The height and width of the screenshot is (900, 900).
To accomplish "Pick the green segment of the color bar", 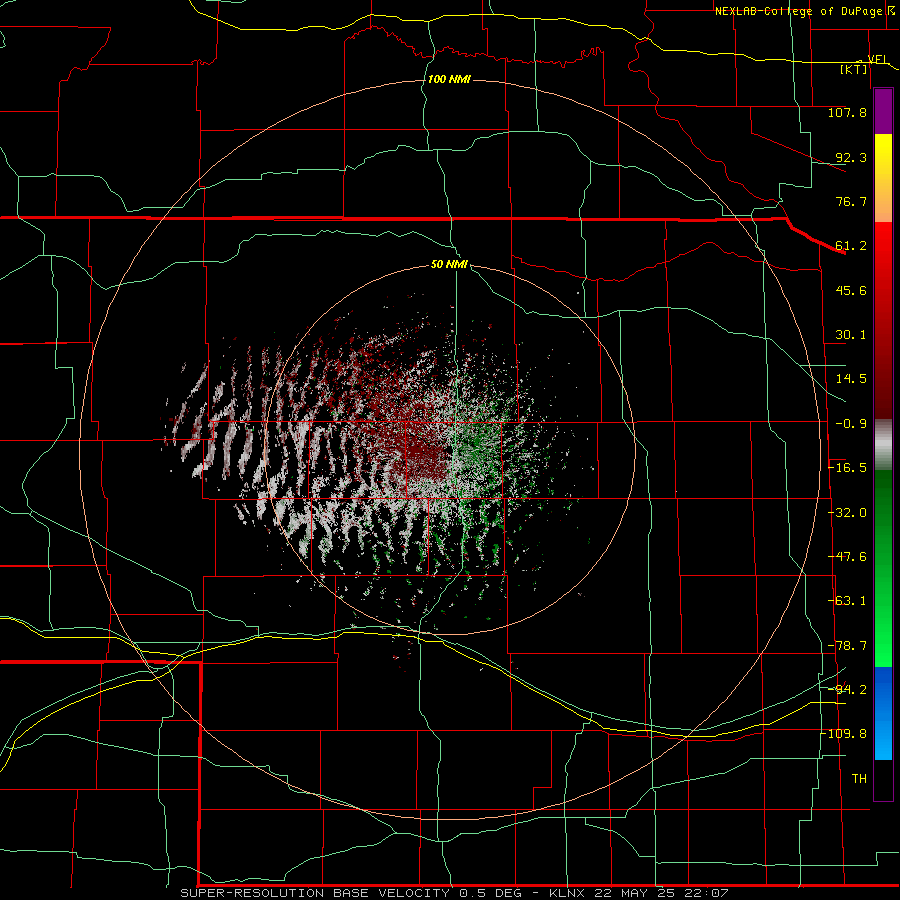I will [x=883, y=568].
